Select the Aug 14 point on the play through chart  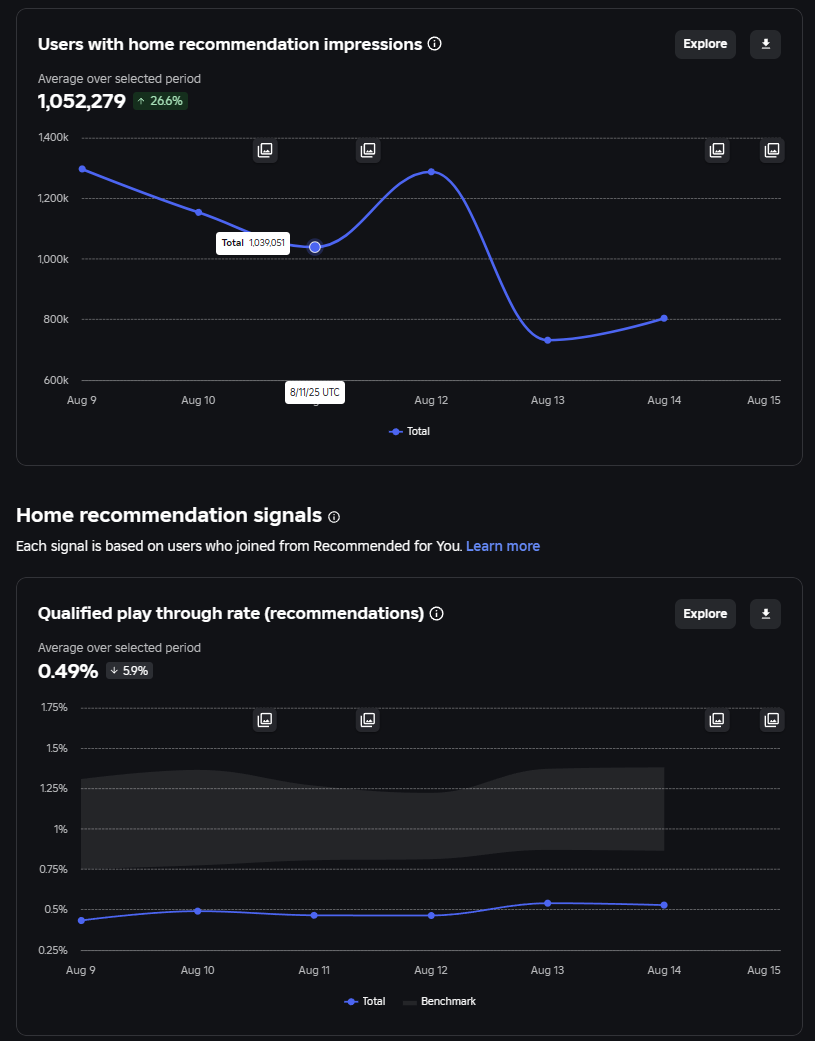pos(664,905)
